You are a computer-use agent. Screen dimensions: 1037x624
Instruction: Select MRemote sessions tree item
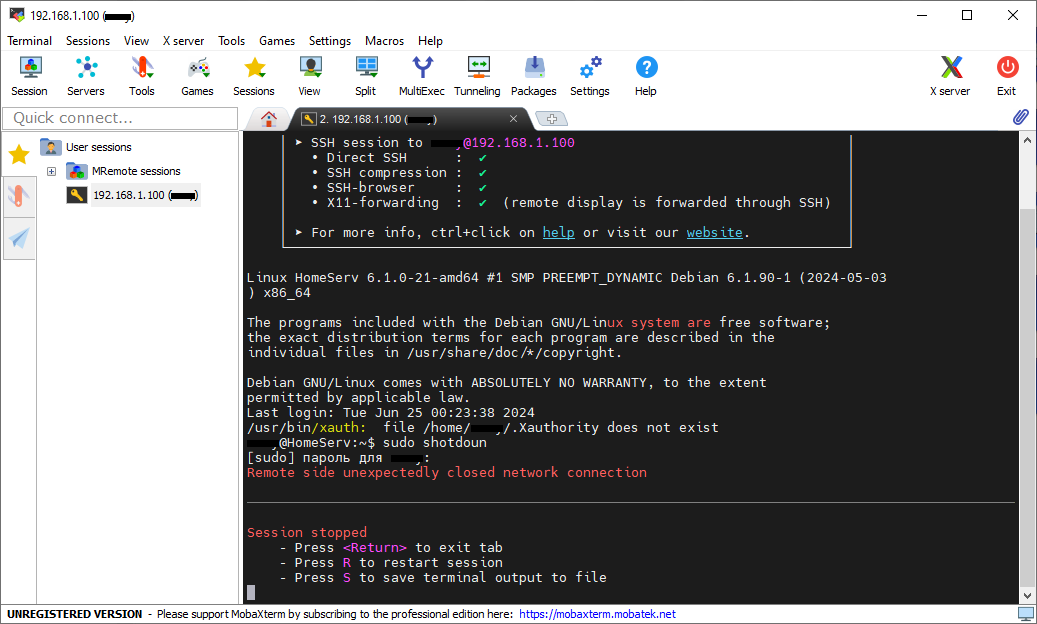tap(136, 171)
